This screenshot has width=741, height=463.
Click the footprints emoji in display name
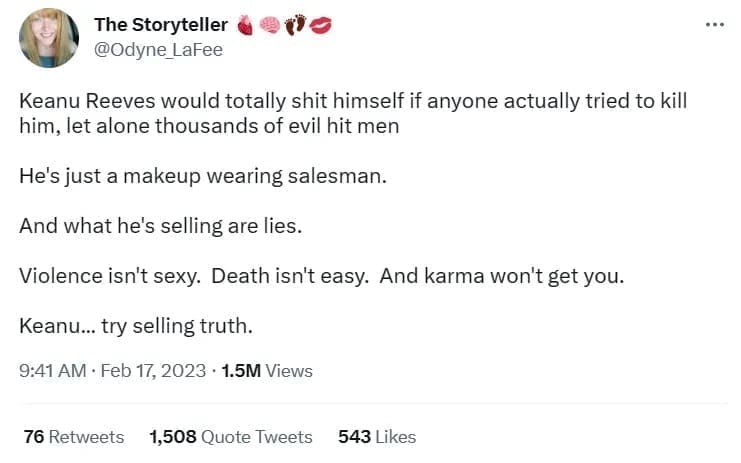point(295,25)
